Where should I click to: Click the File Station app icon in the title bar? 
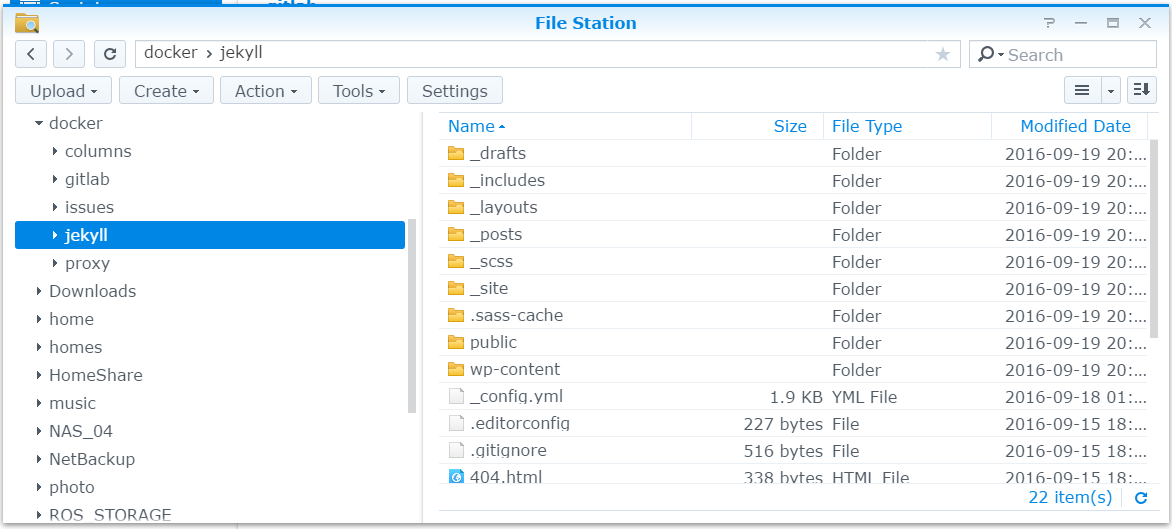tap(27, 23)
